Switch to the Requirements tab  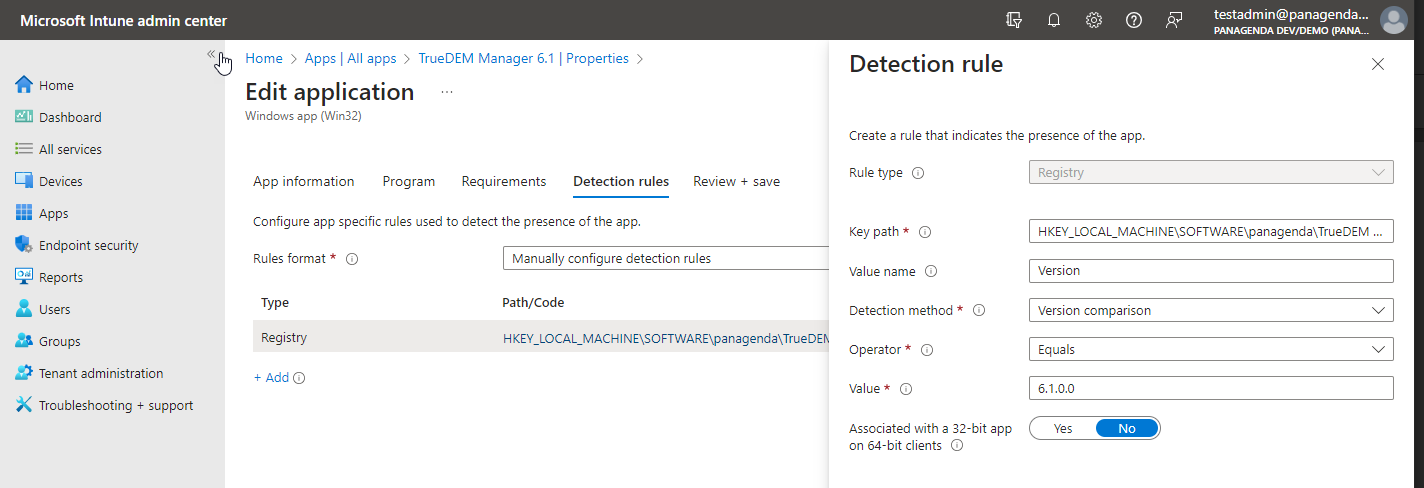[x=503, y=181]
